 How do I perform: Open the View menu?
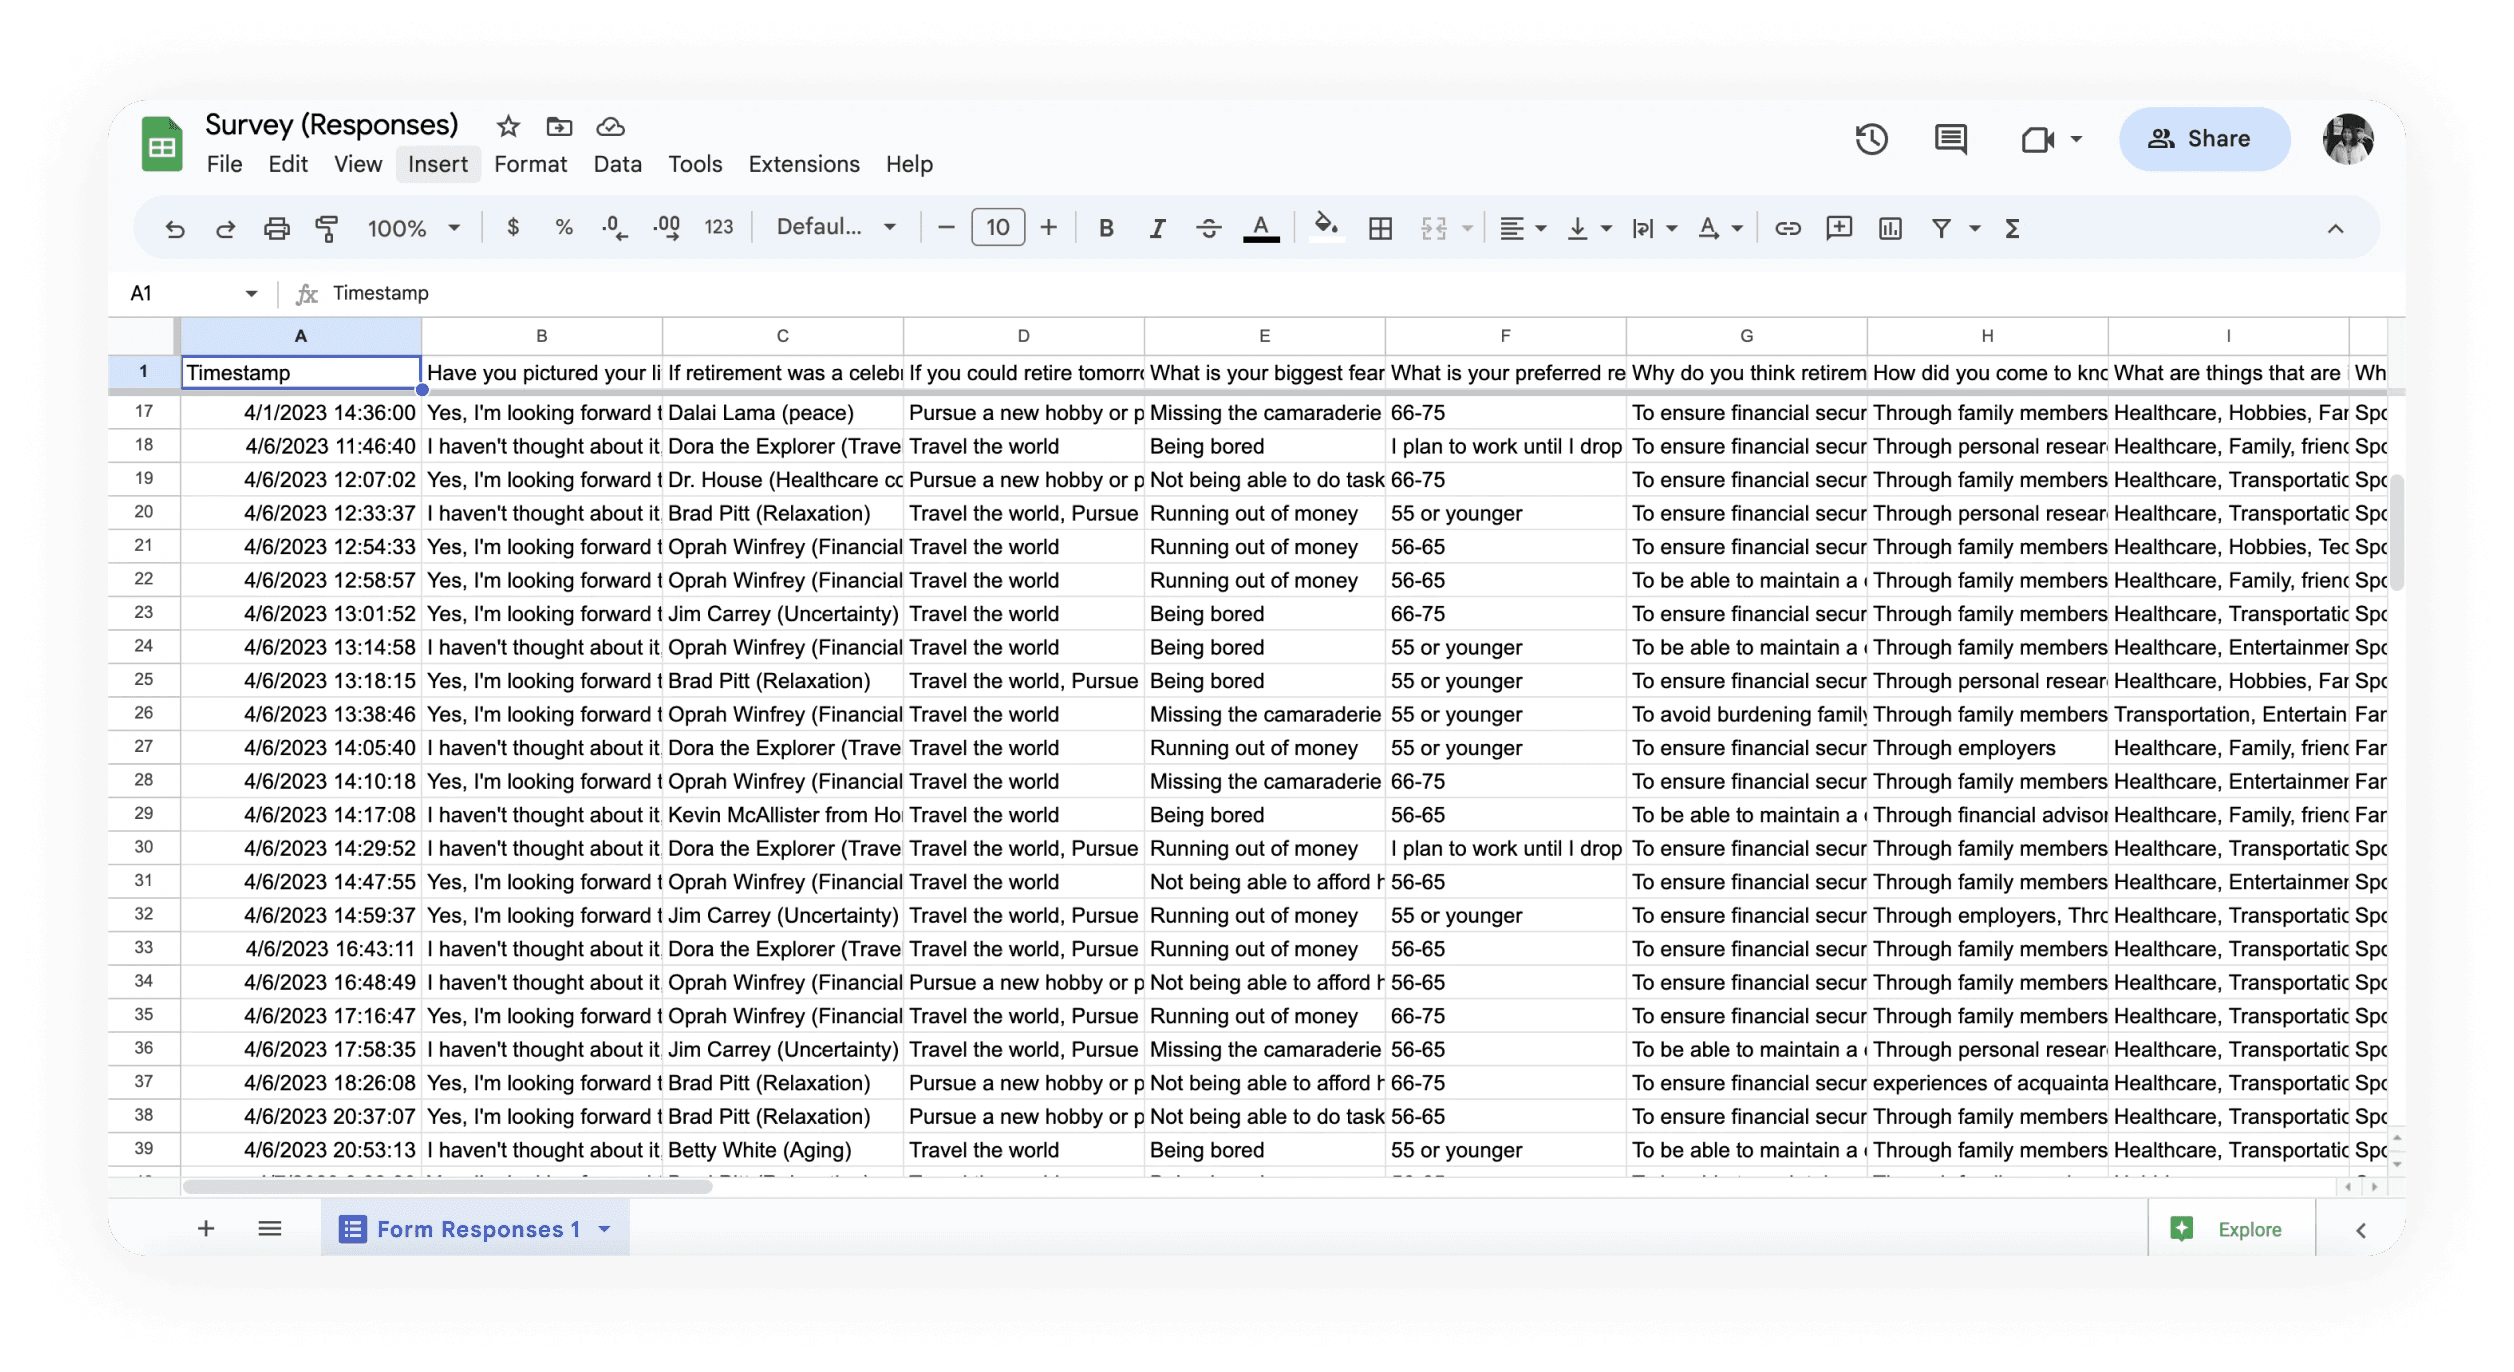point(358,165)
